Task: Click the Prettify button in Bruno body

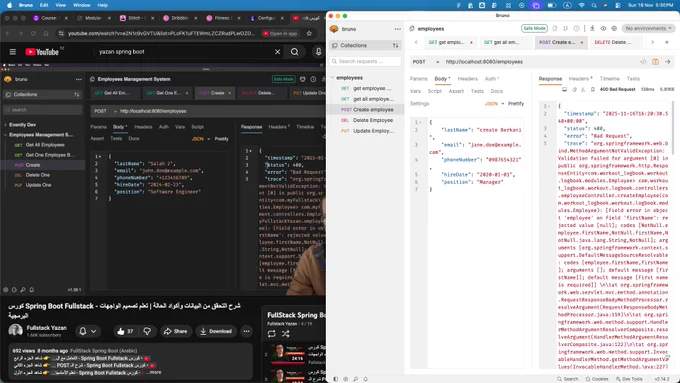Action: point(516,104)
